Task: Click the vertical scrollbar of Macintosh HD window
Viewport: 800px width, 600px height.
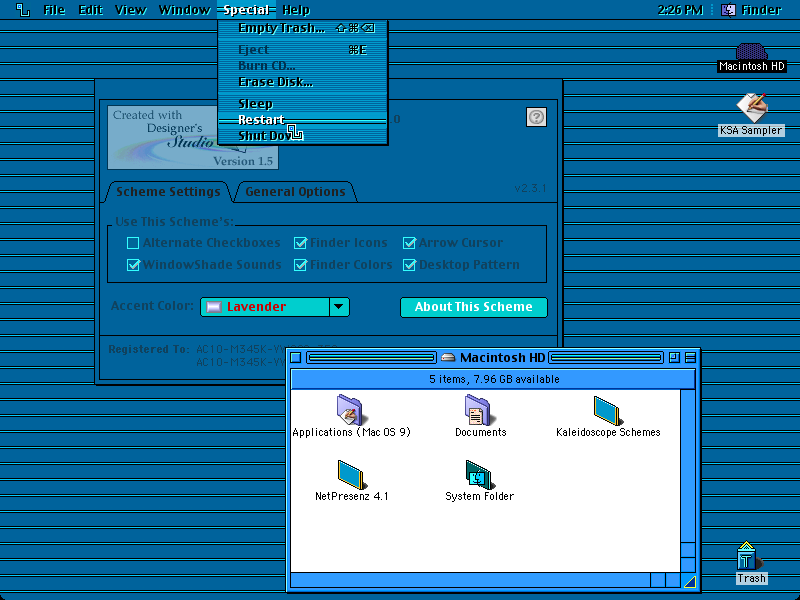Action: 688,480
